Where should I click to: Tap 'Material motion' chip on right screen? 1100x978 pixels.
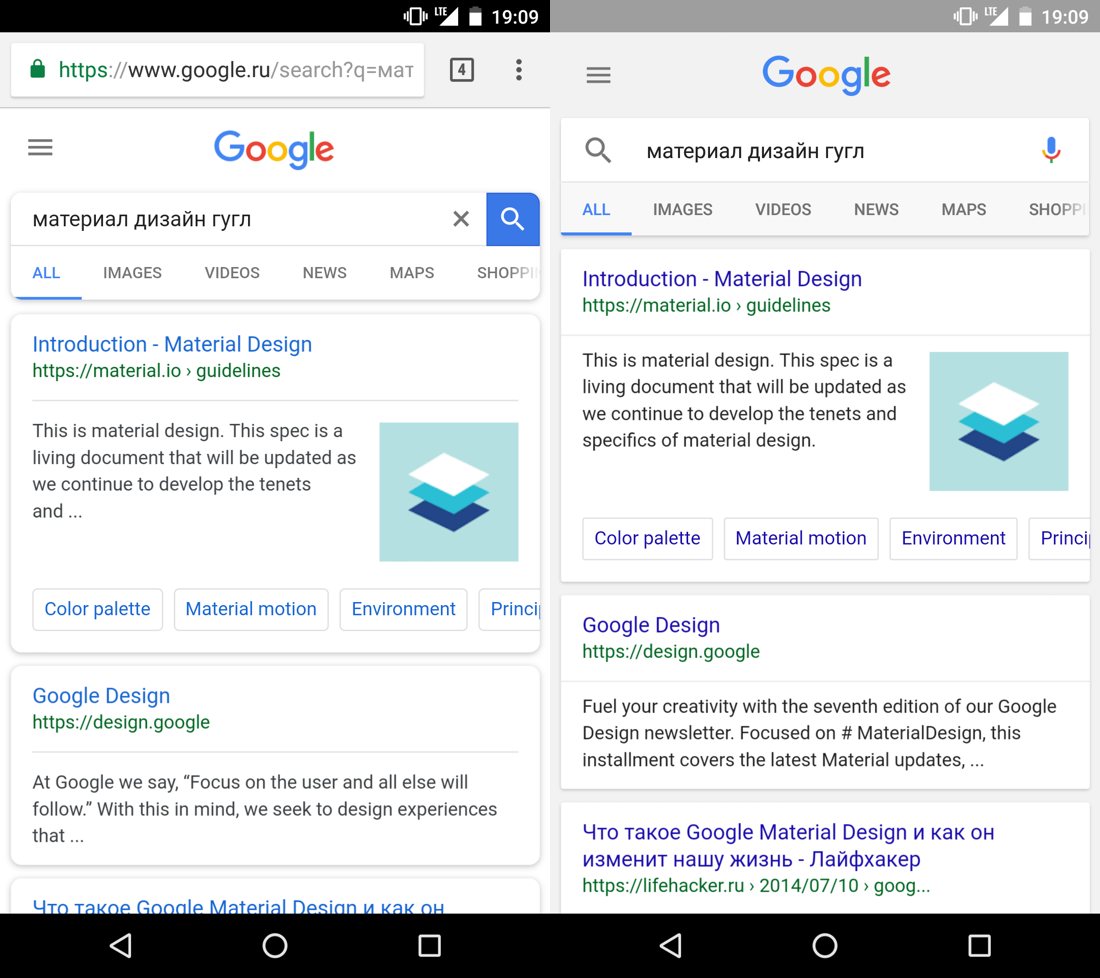tap(801, 538)
